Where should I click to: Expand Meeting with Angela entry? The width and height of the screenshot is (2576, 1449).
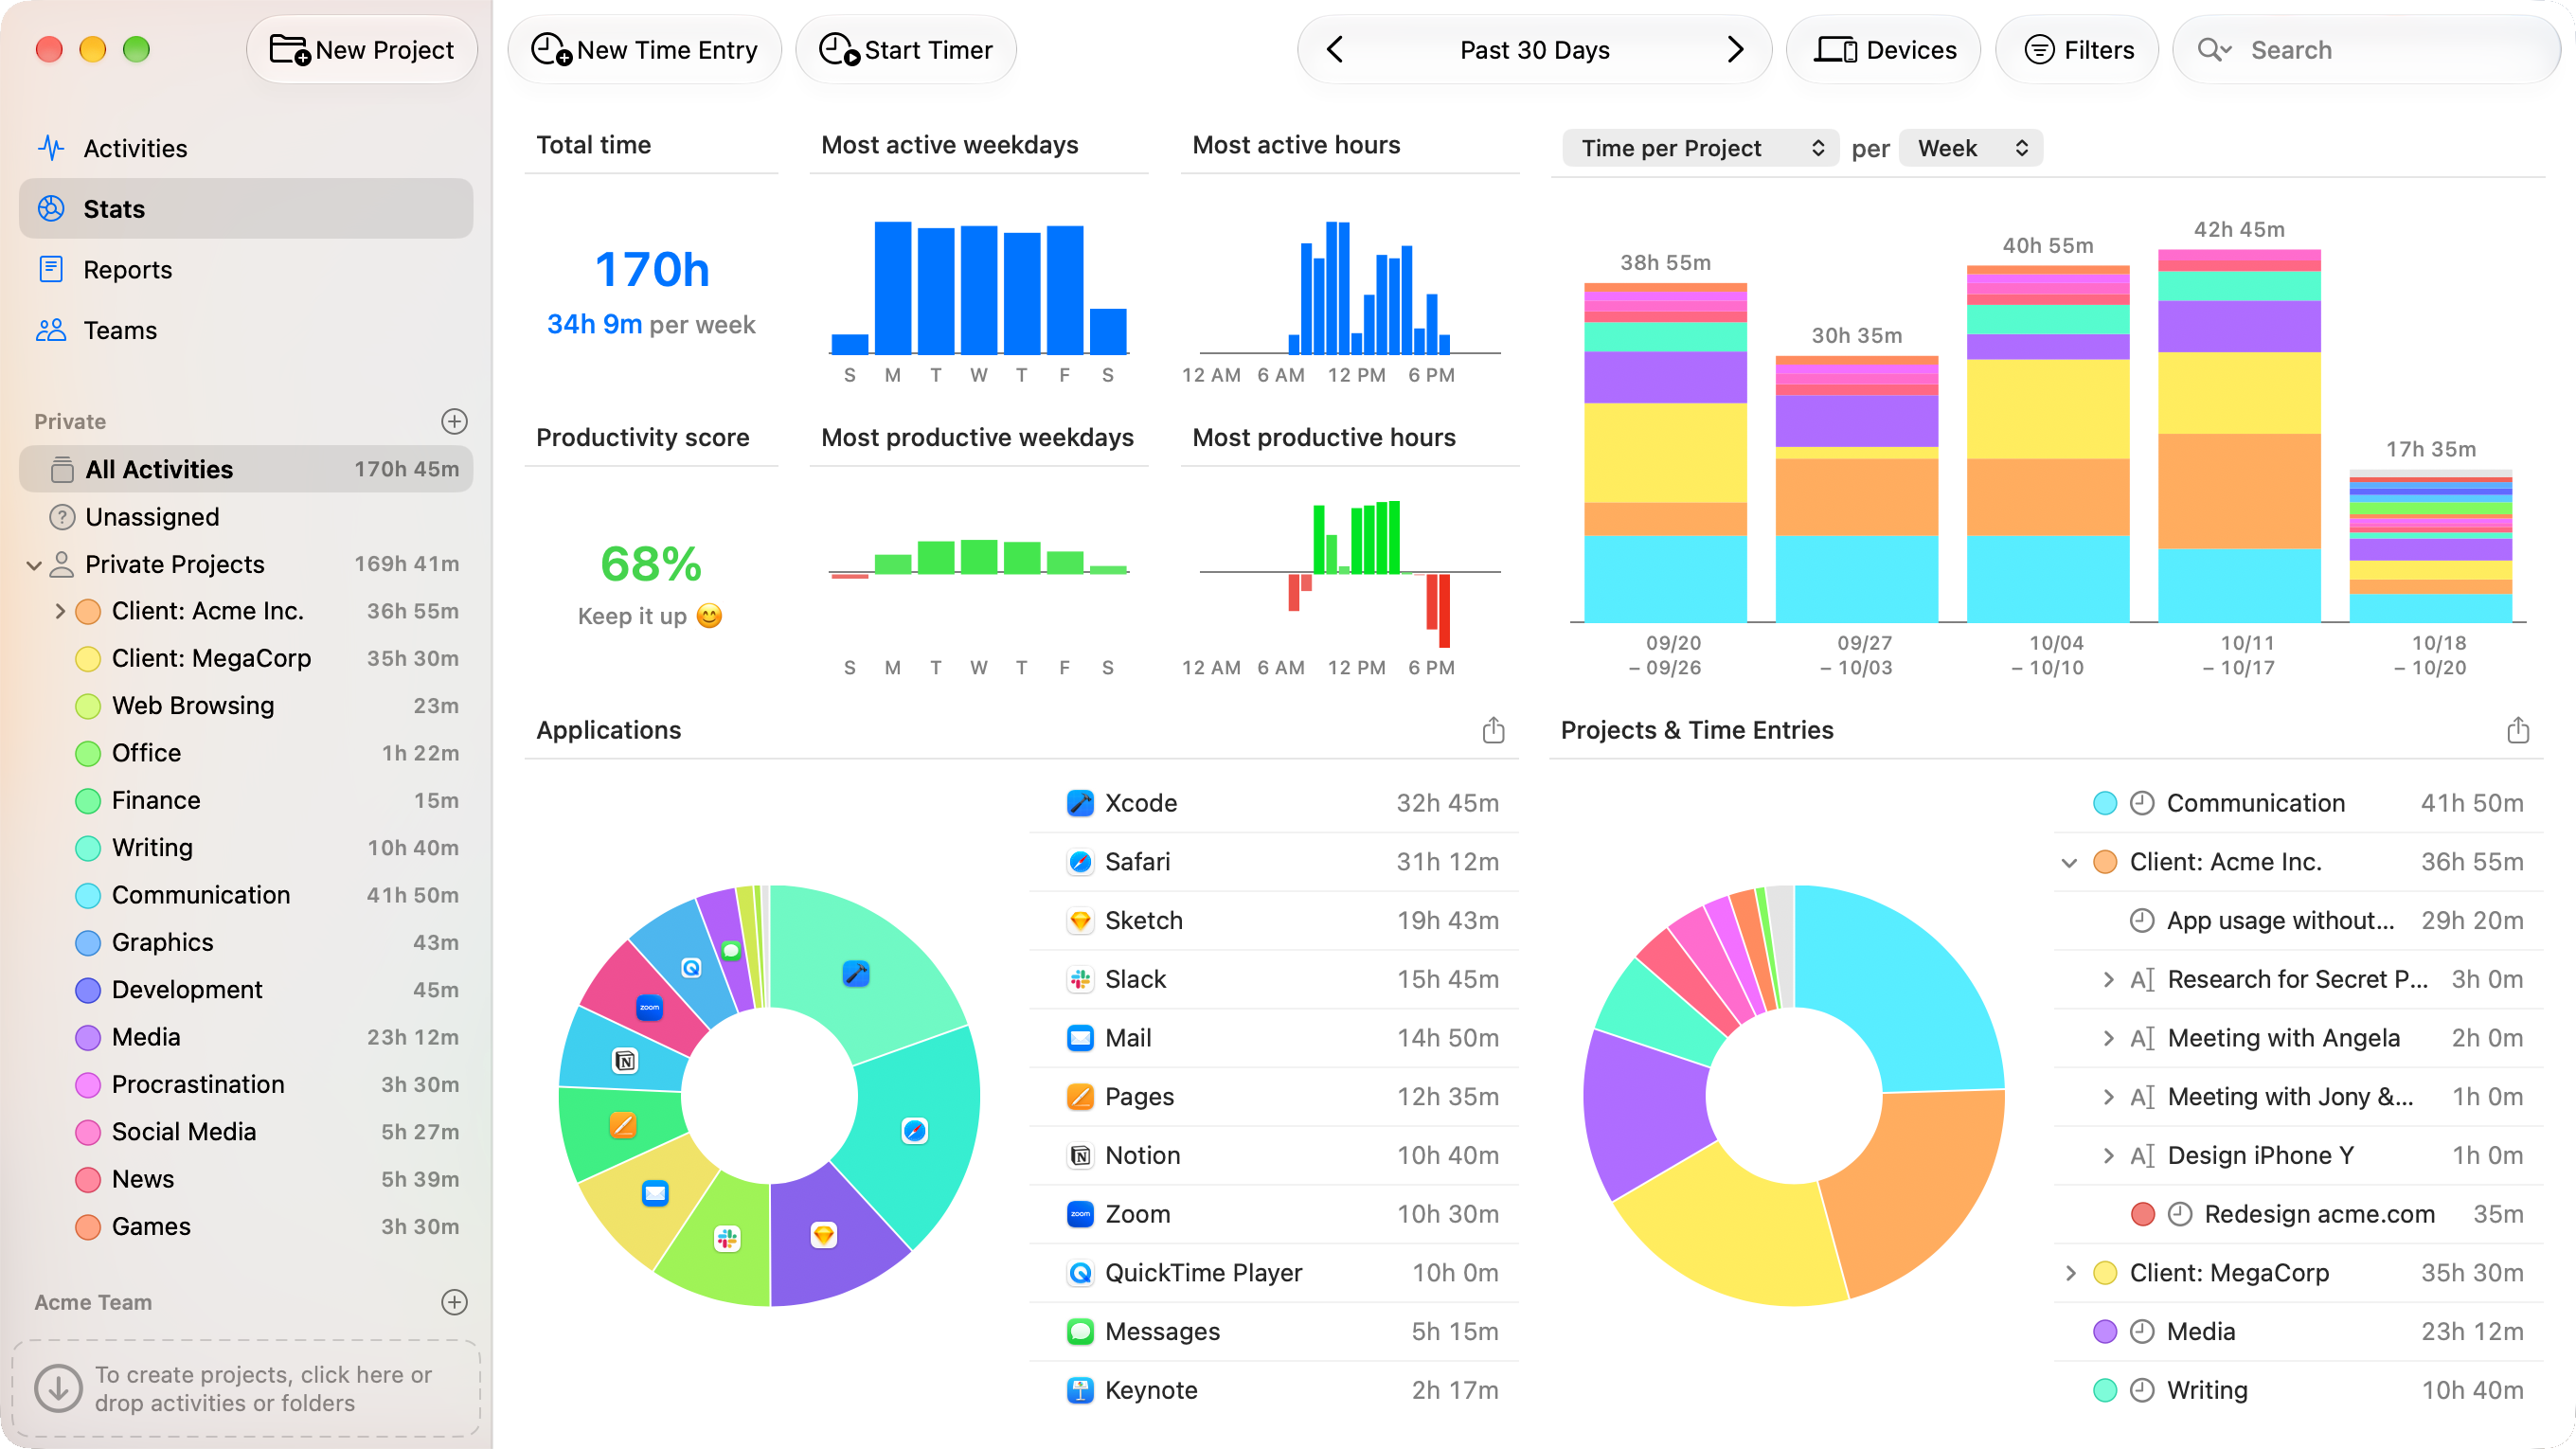tap(2108, 1038)
